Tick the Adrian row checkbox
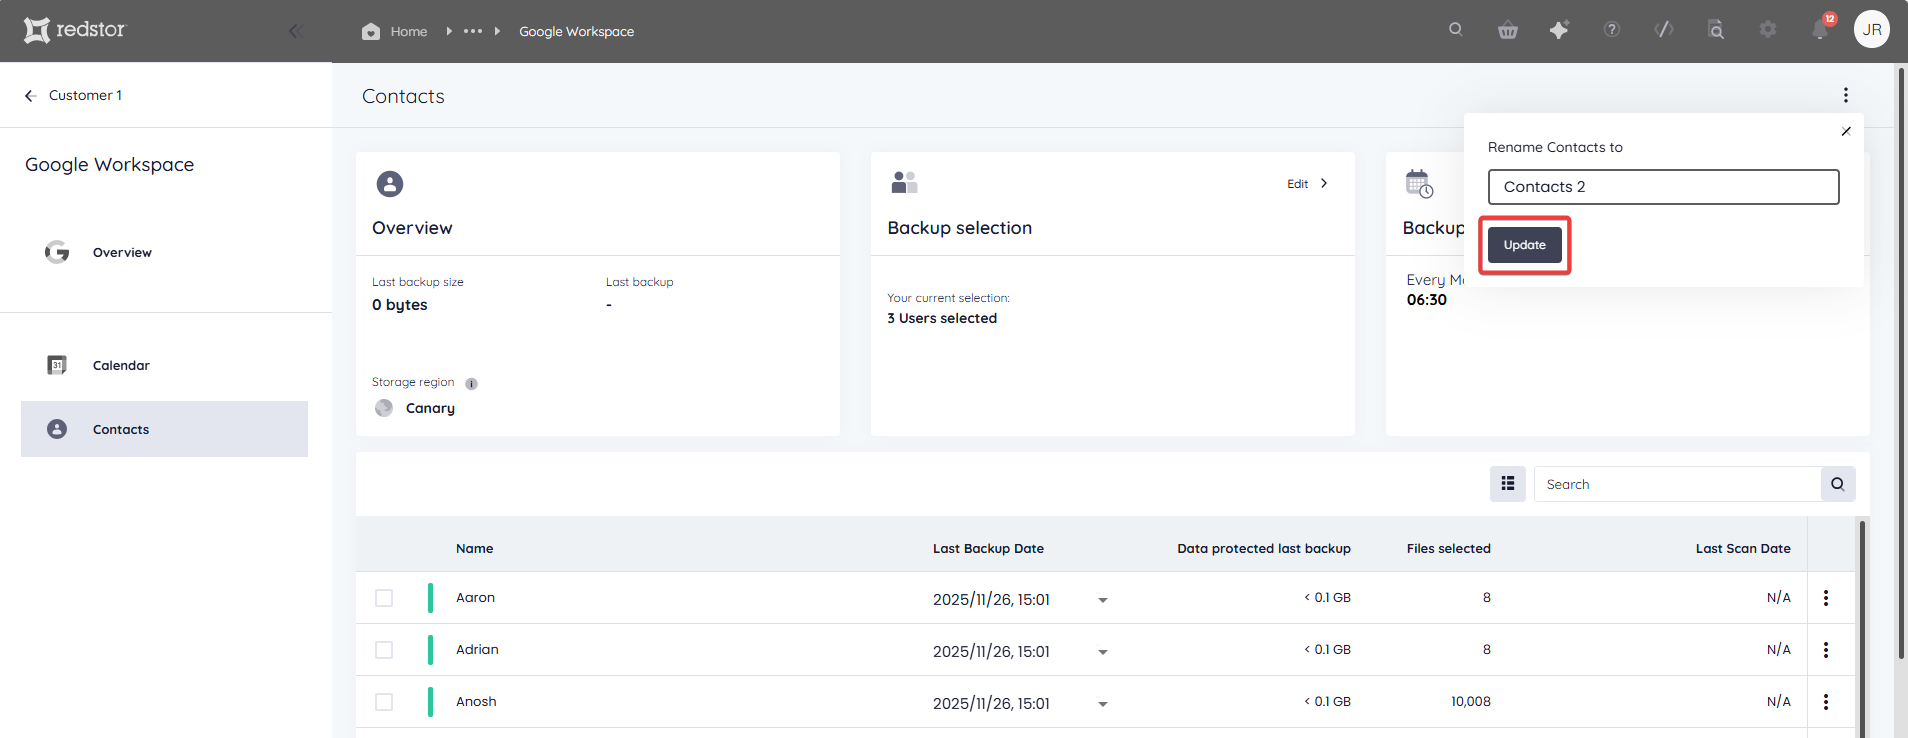This screenshot has width=1908, height=738. [384, 650]
